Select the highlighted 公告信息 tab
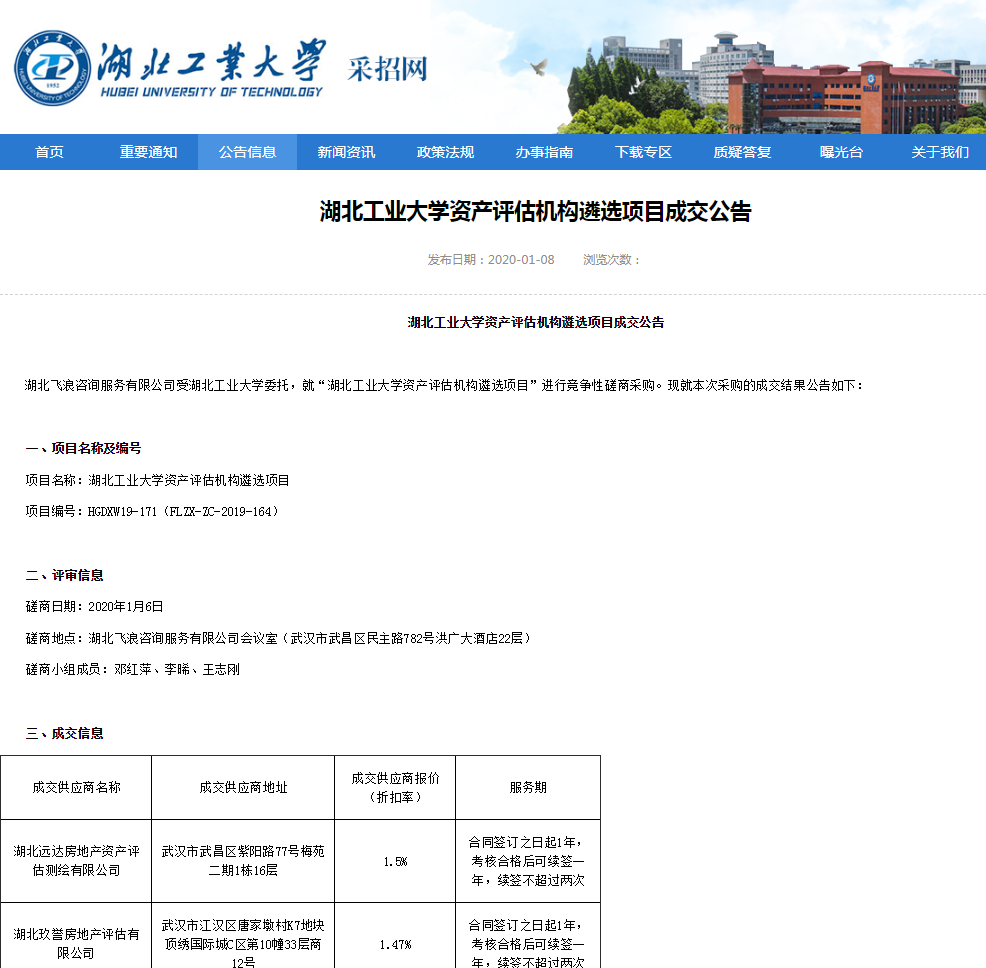This screenshot has height=968, width=986. [247, 149]
